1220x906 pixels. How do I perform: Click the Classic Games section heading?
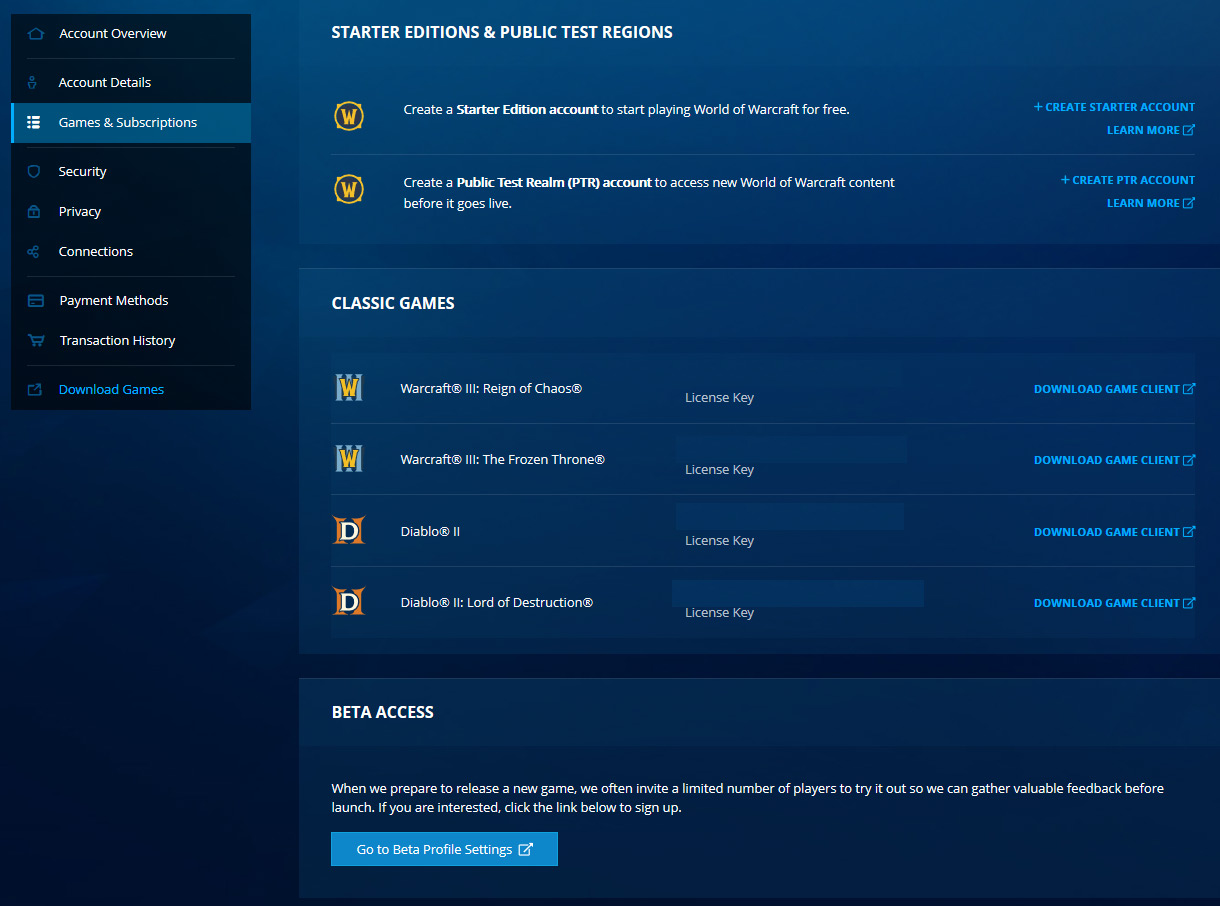point(393,303)
